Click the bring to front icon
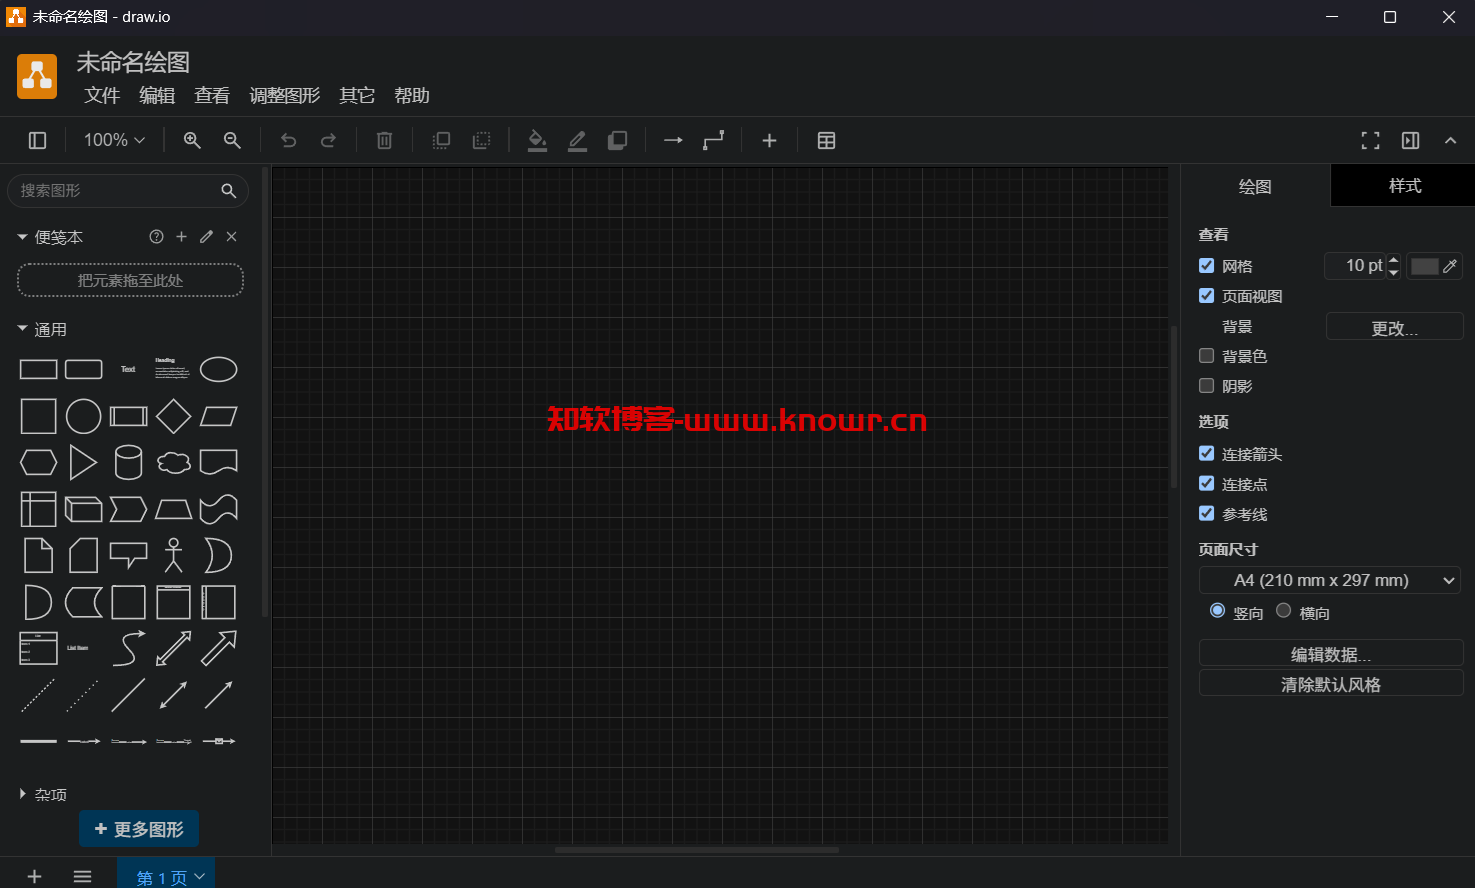The image size is (1475, 888). tap(441, 141)
